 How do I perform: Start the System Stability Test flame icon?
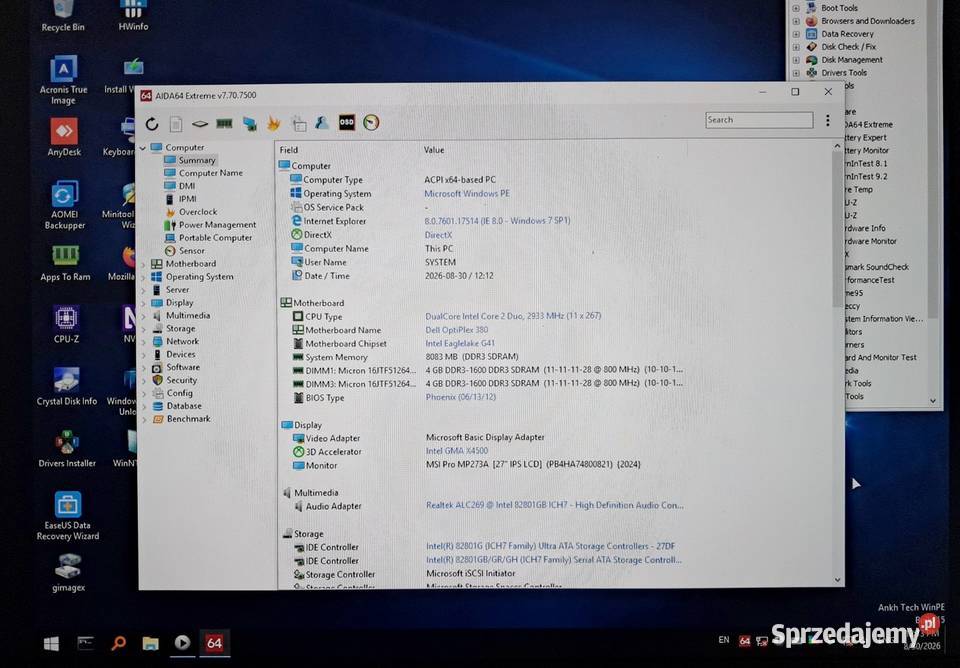(x=273, y=124)
